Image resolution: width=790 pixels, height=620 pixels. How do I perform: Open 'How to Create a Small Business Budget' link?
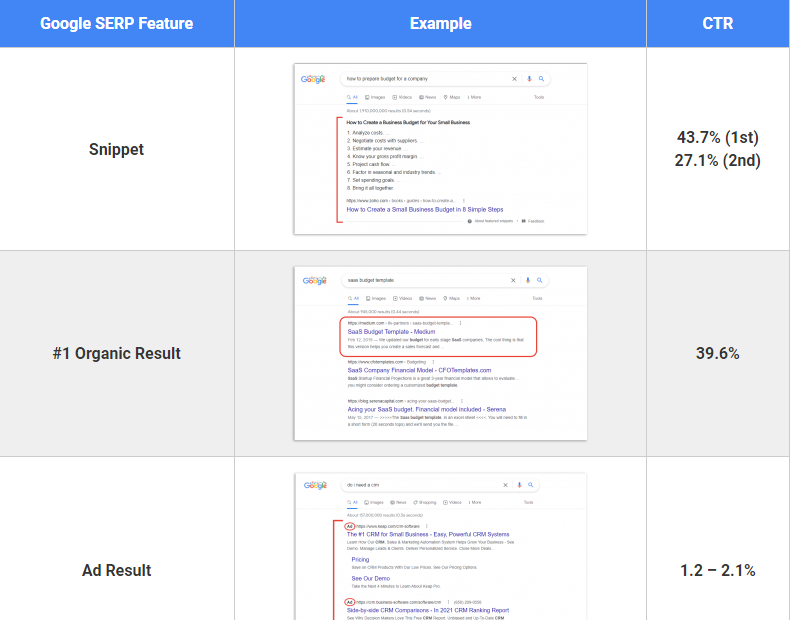click(425, 210)
